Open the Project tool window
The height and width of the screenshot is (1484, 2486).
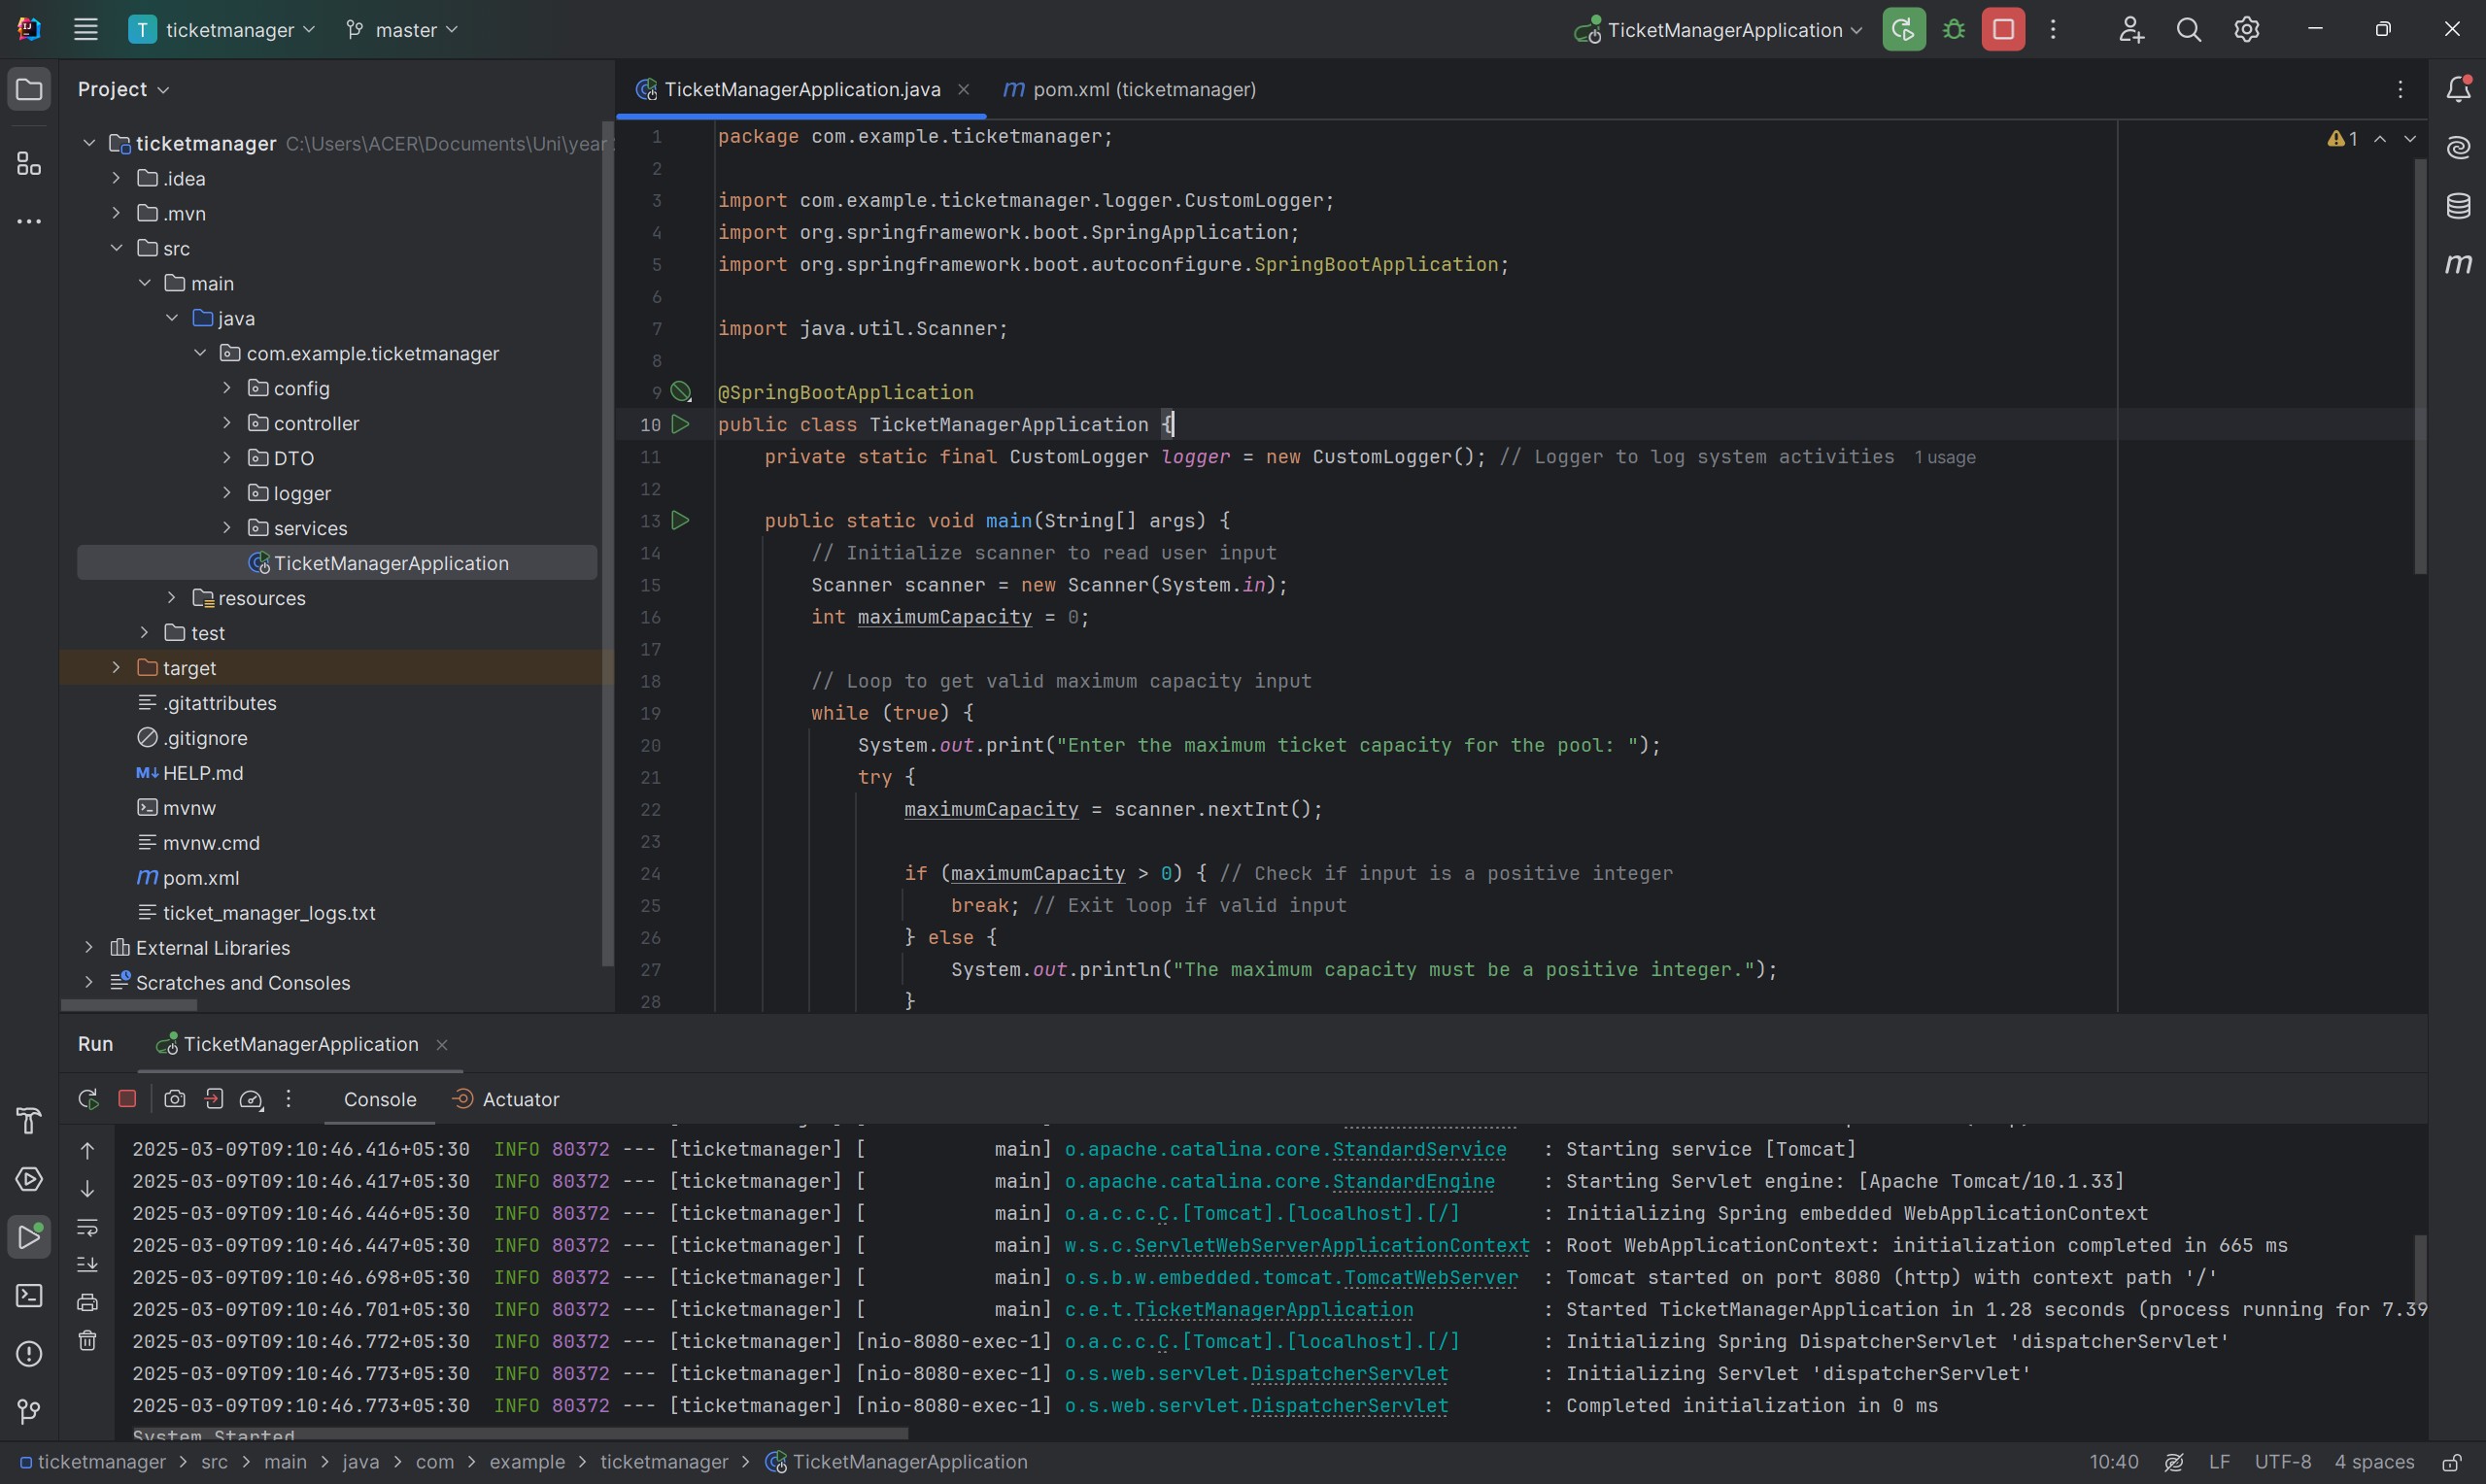point(29,90)
